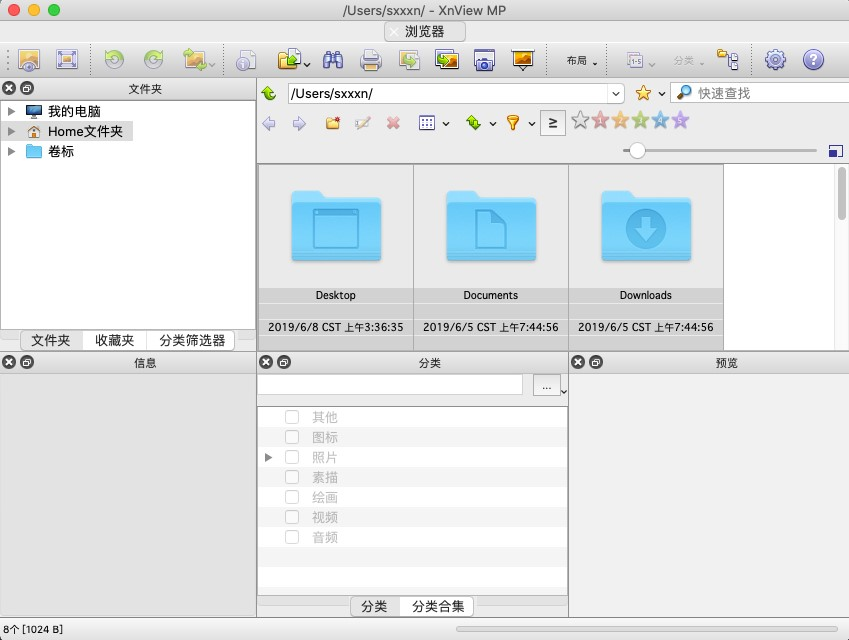The width and height of the screenshot is (849, 640).
Task: Click the funnel filter icon
Action: (513, 123)
